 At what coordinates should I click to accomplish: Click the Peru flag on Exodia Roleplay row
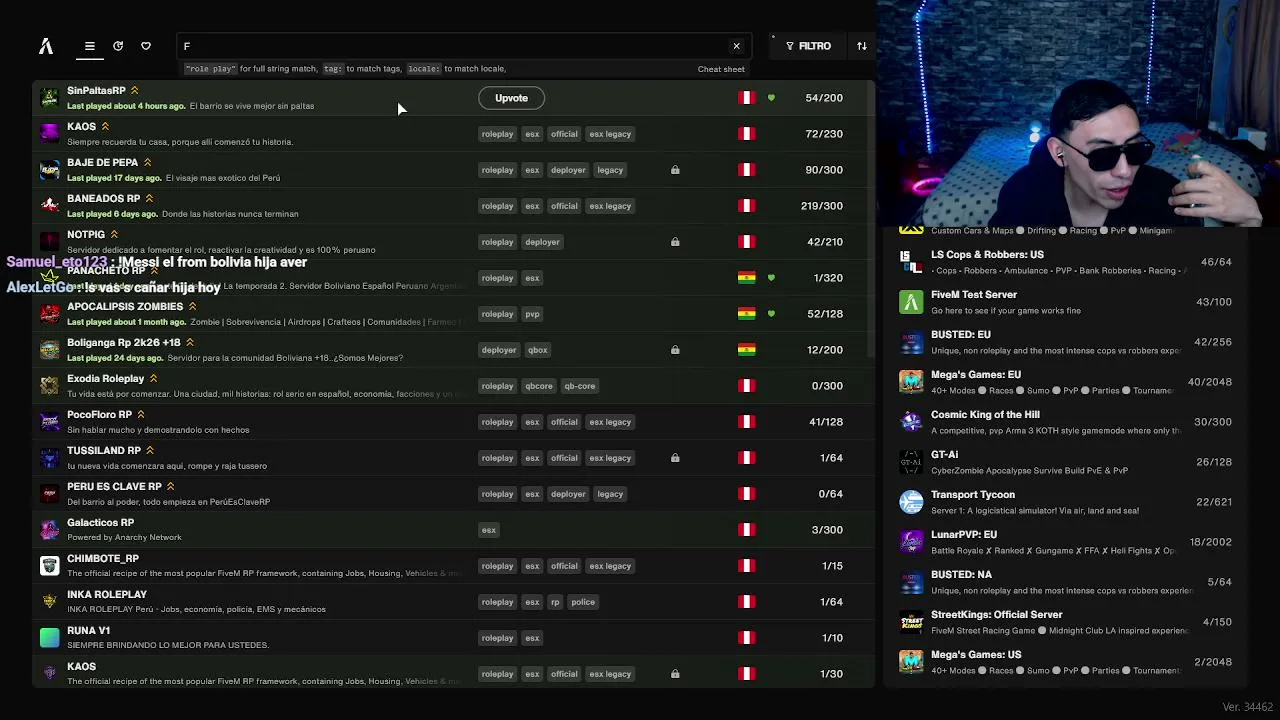coord(747,386)
